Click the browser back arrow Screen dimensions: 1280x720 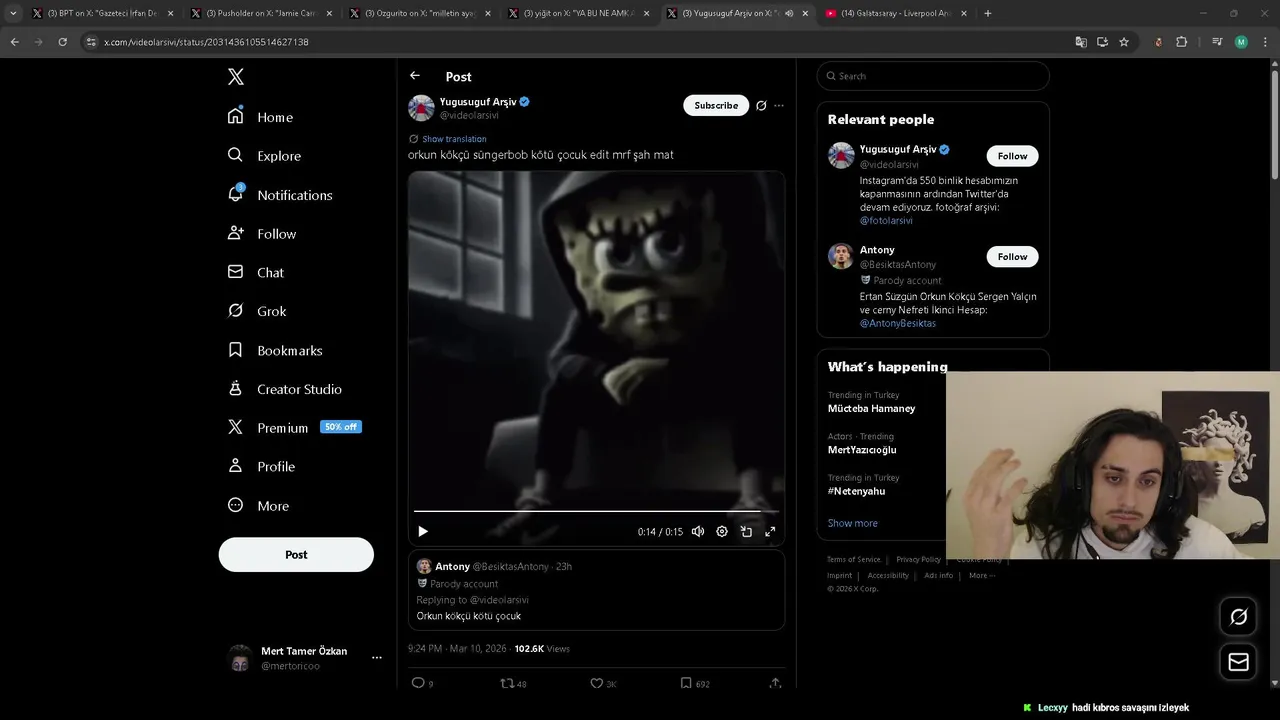[14, 42]
